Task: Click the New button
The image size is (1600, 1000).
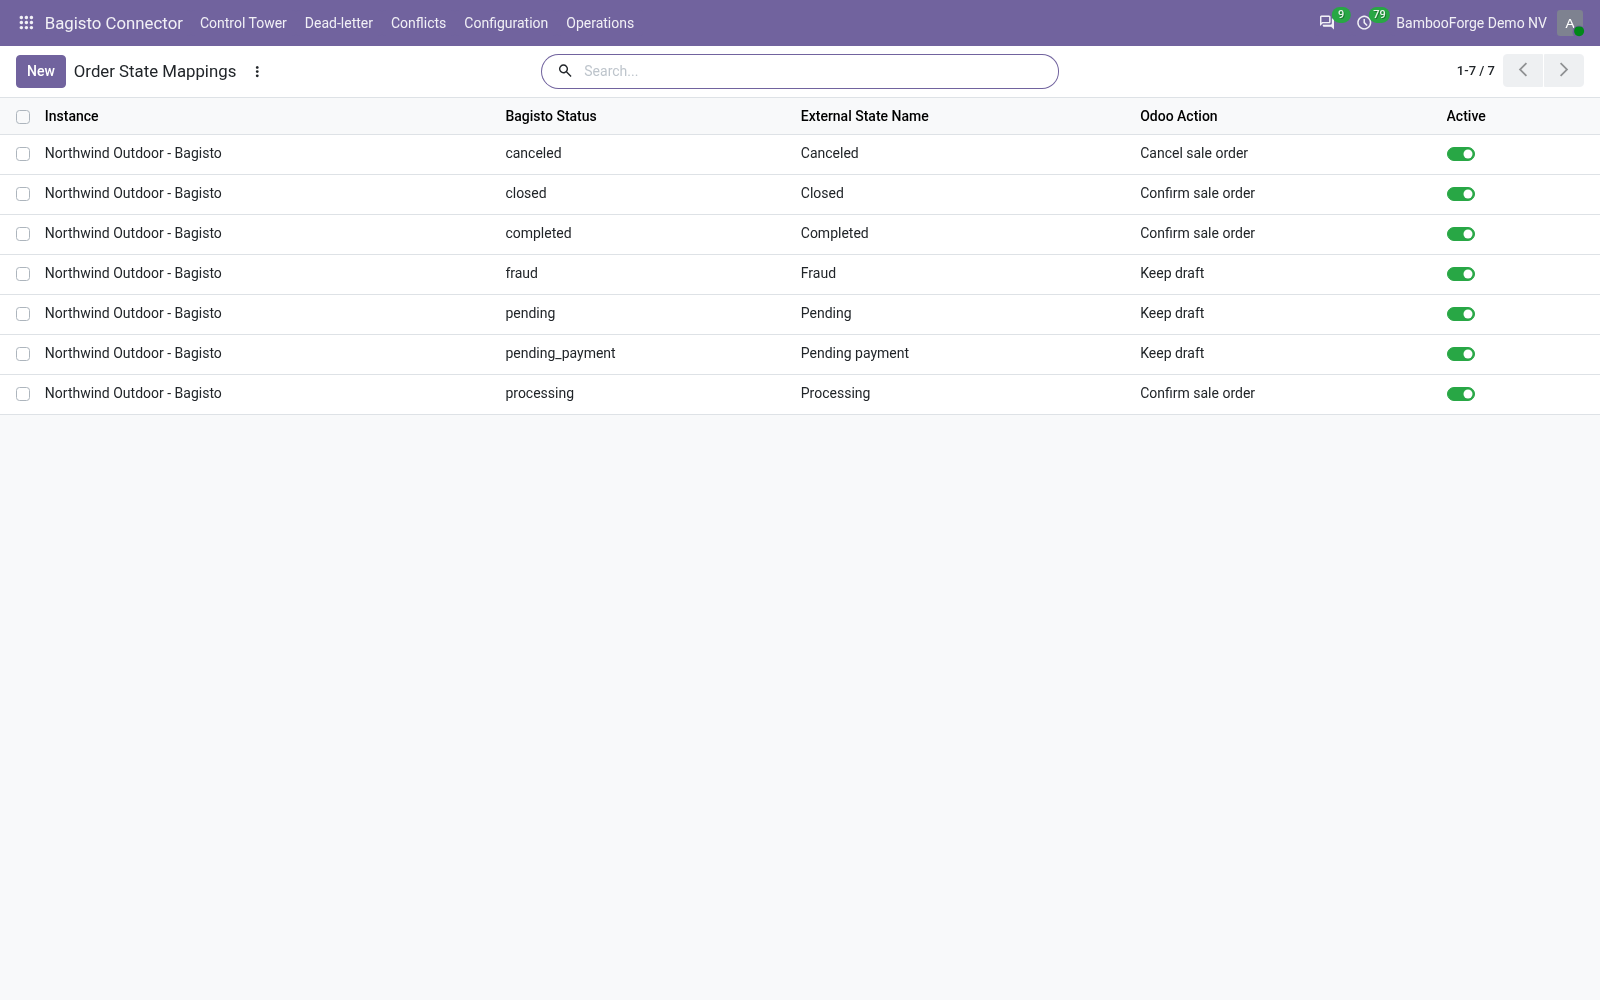Action: click(41, 71)
